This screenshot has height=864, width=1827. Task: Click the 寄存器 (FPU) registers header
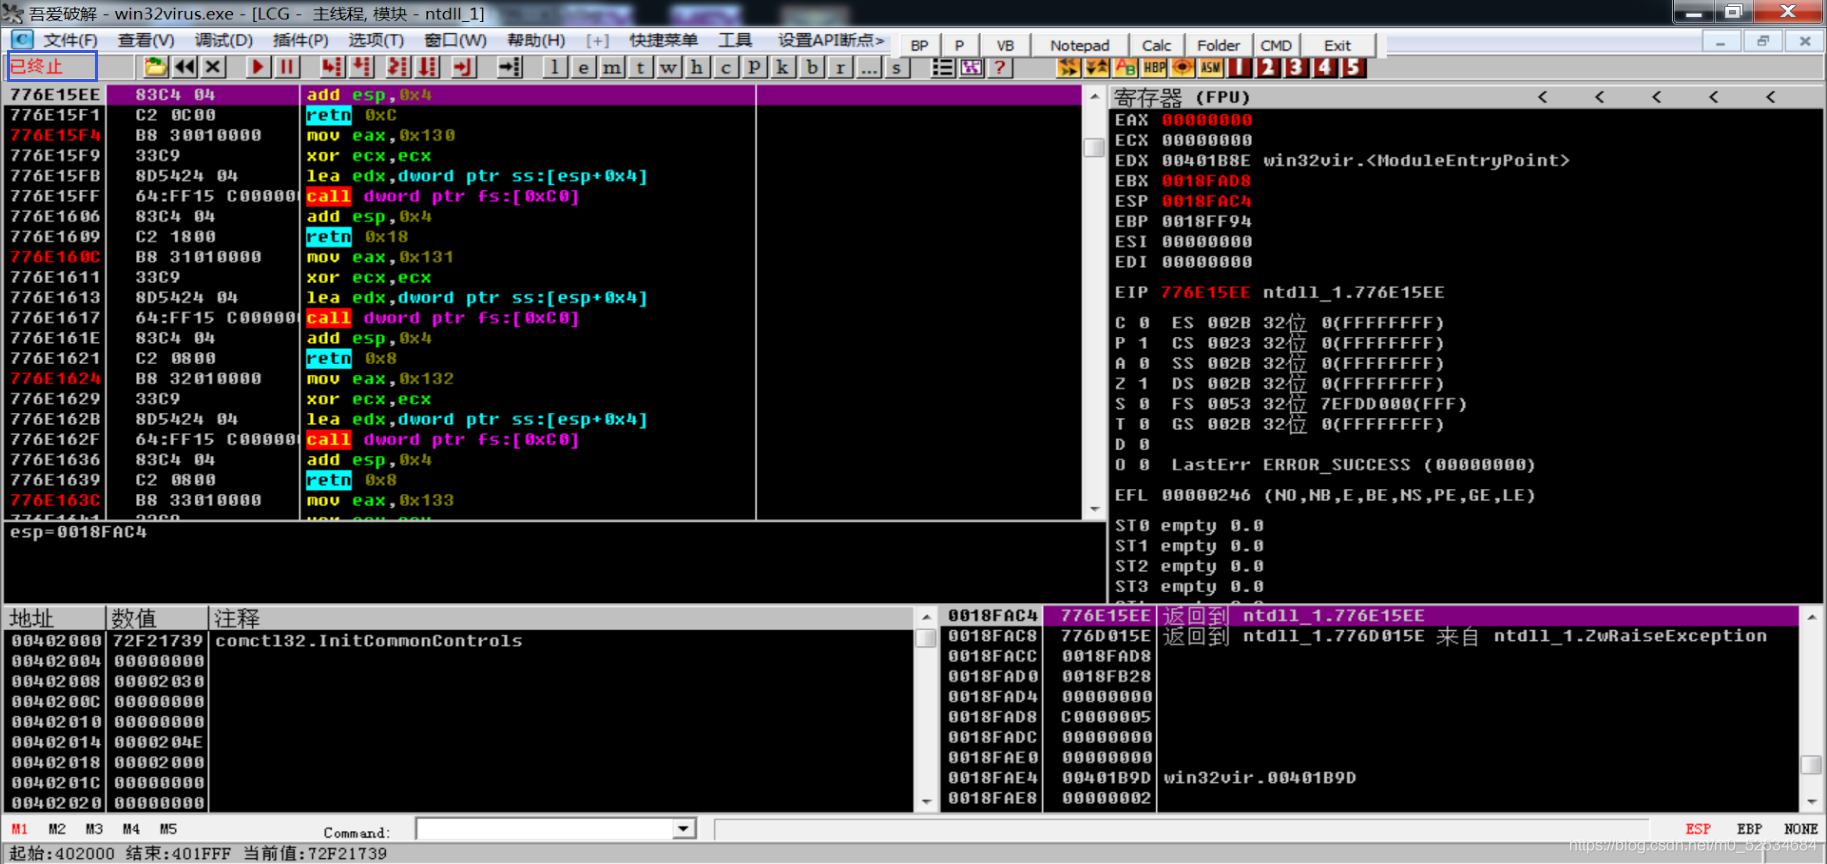[1182, 97]
